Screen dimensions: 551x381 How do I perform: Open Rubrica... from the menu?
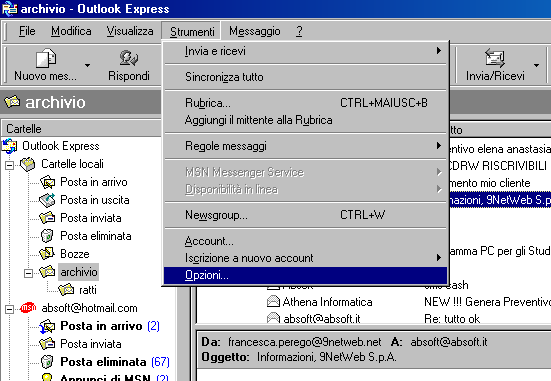click(x=305, y=103)
